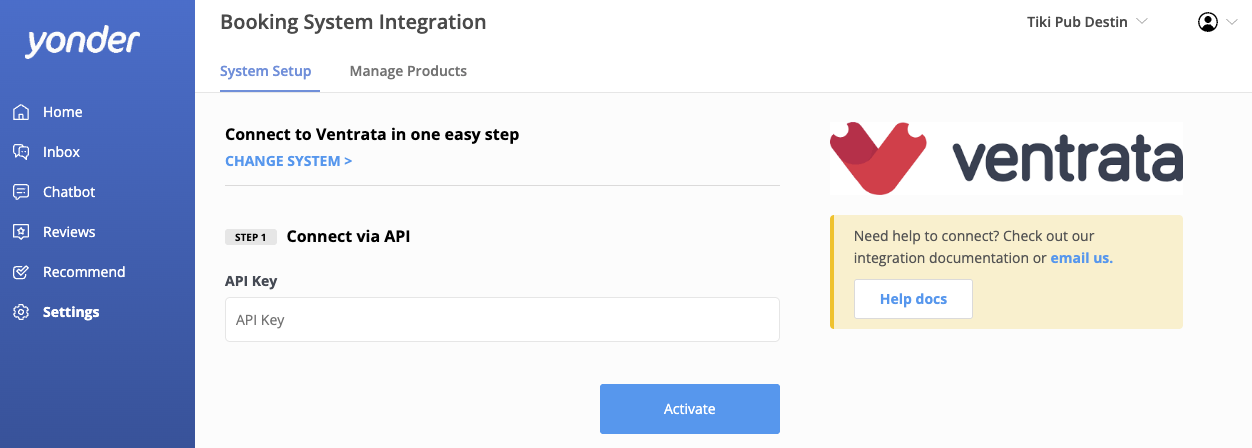The height and width of the screenshot is (448, 1252).
Task: Click the Reviews star icon
Action: (21, 232)
